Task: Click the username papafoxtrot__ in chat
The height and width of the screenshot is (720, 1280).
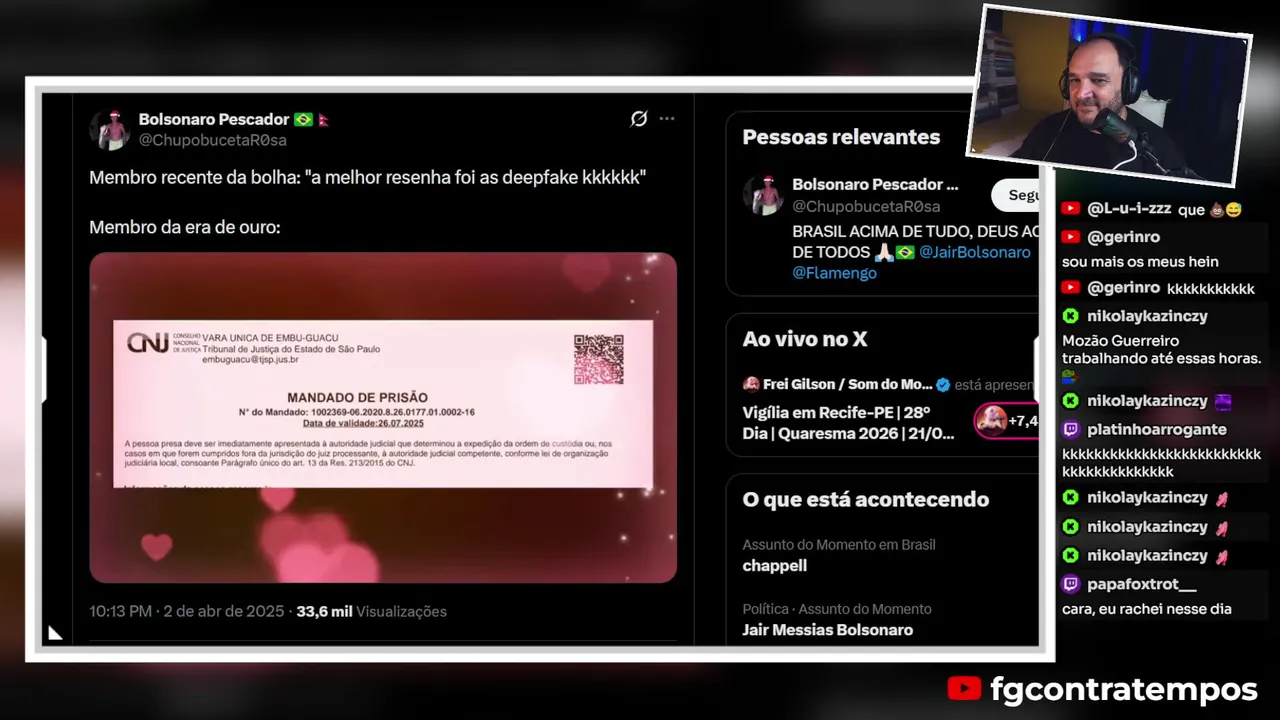Action: click(x=1141, y=584)
